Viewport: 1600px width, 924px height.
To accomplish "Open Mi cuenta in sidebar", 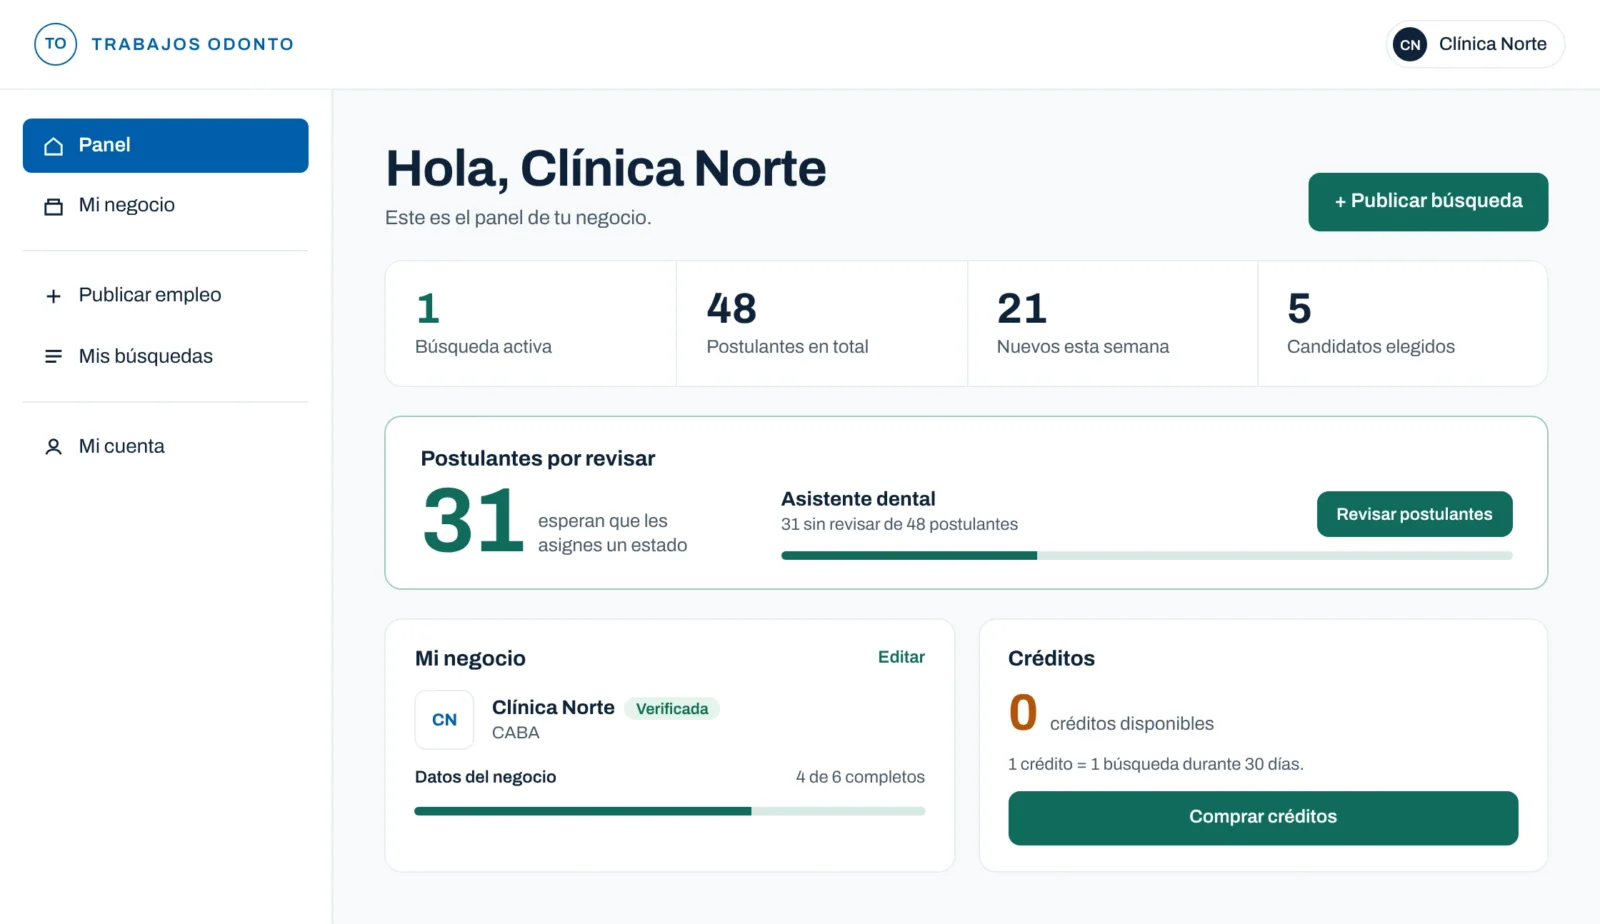I will point(166,447).
